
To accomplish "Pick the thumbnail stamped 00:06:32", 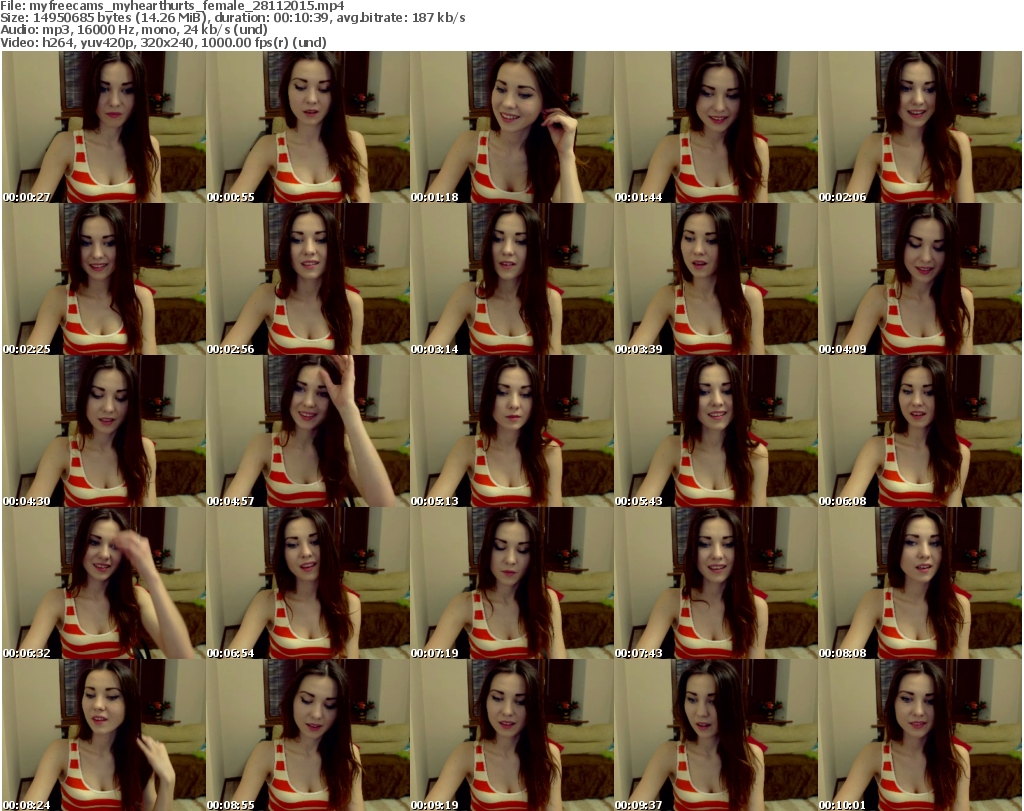I will 104,584.
